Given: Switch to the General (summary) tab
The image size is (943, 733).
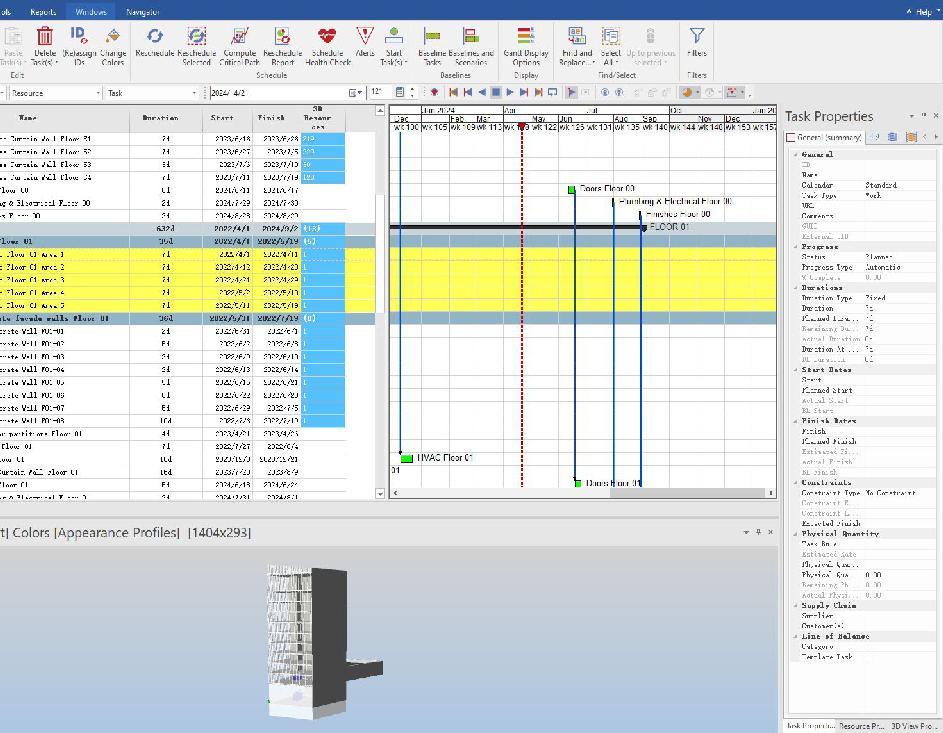Looking at the screenshot, I should (825, 137).
